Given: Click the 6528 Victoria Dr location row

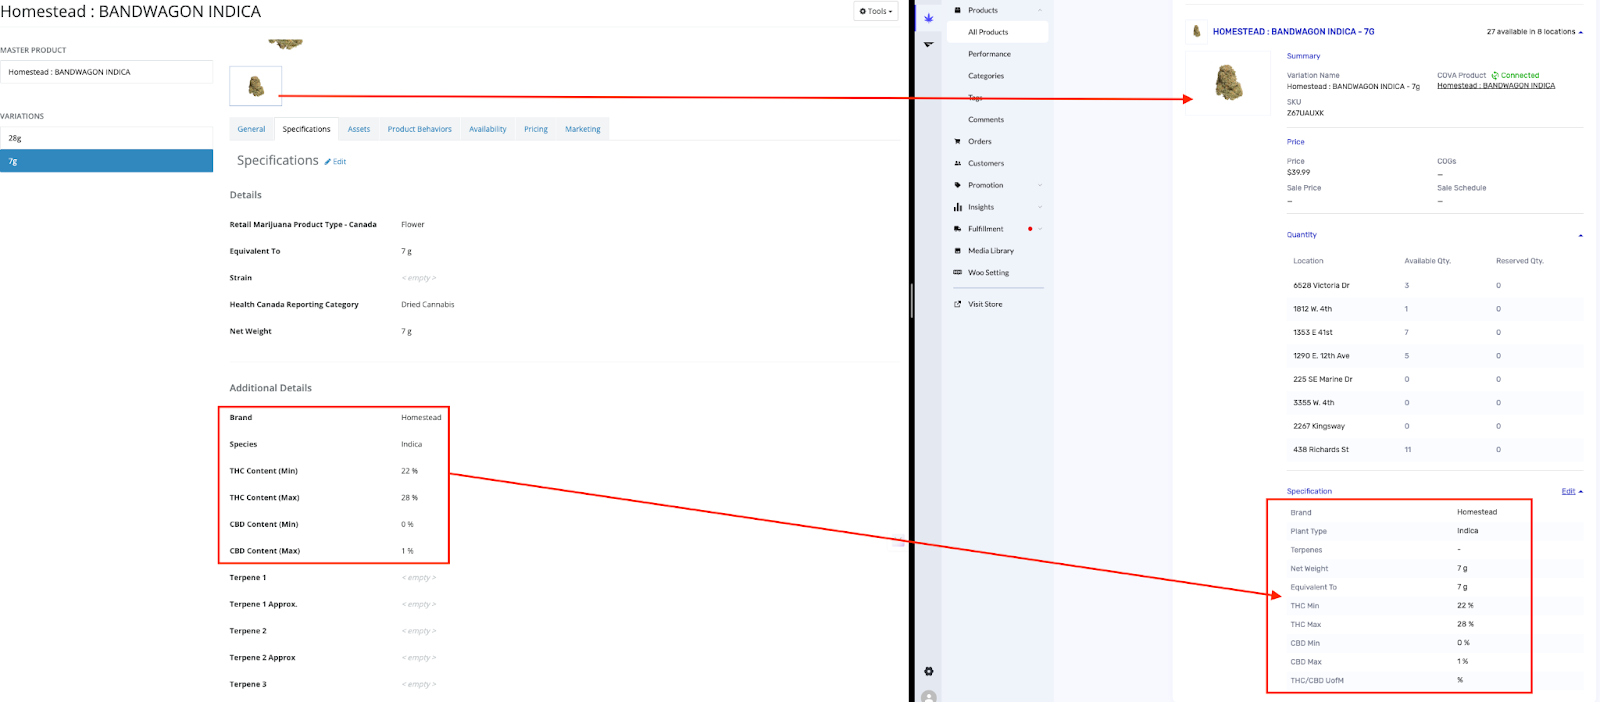Looking at the screenshot, I should [1435, 285].
